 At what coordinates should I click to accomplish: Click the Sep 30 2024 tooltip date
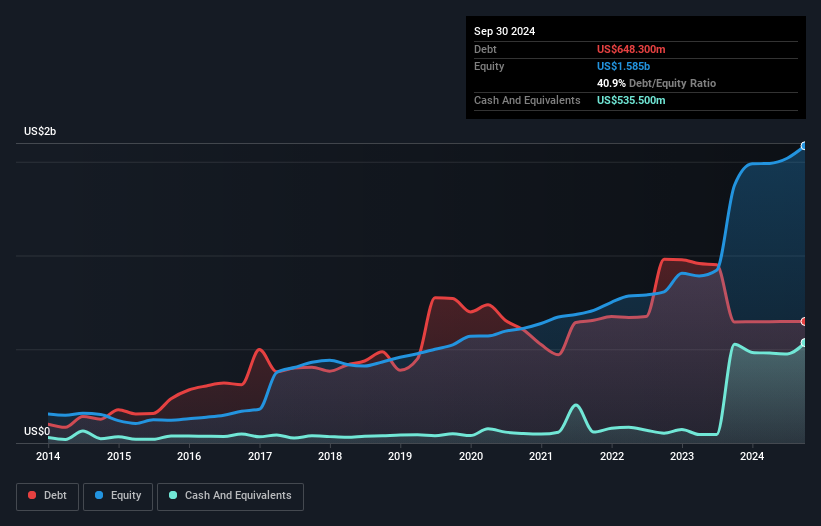(504, 31)
